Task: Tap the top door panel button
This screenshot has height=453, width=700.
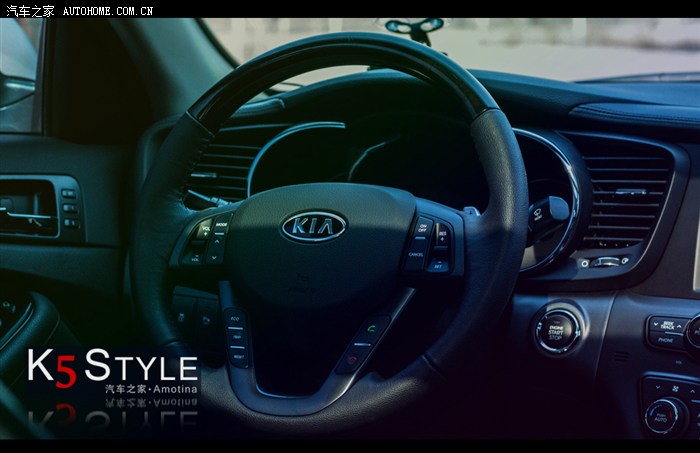Action: 69,194
